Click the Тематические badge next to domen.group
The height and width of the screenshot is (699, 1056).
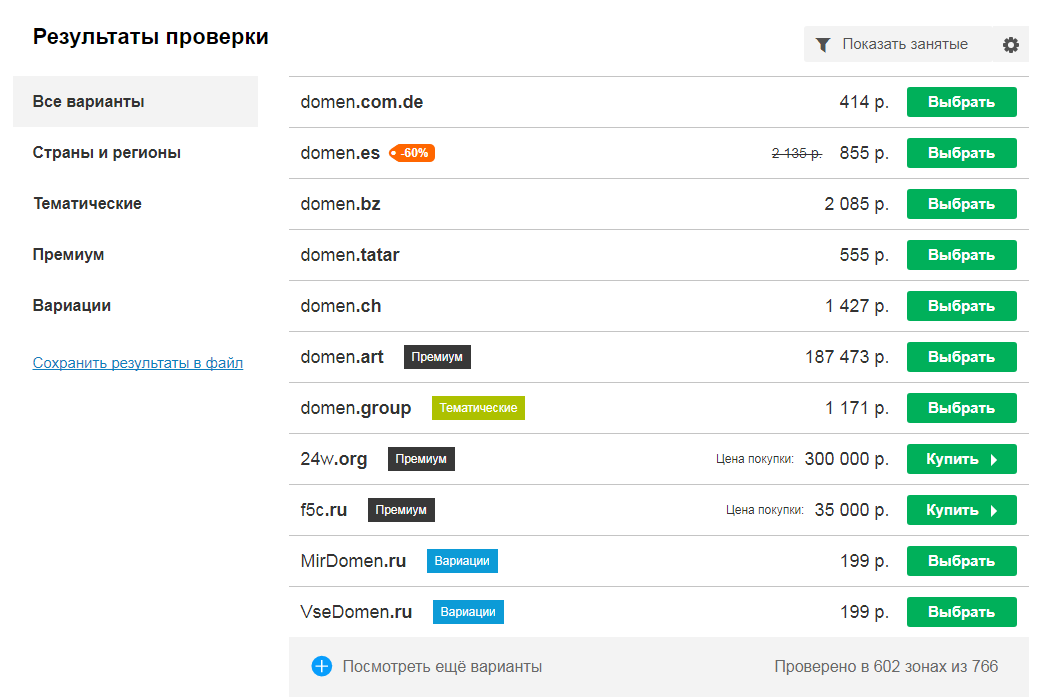(x=478, y=408)
